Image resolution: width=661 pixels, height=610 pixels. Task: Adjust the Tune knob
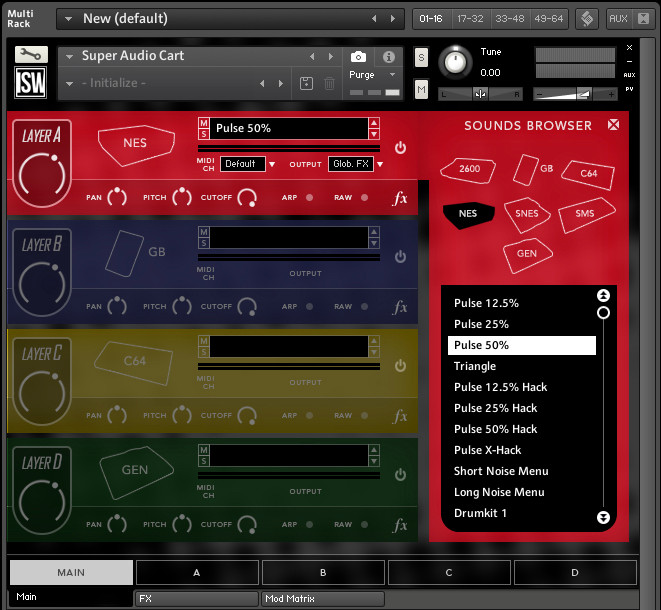click(455, 62)
